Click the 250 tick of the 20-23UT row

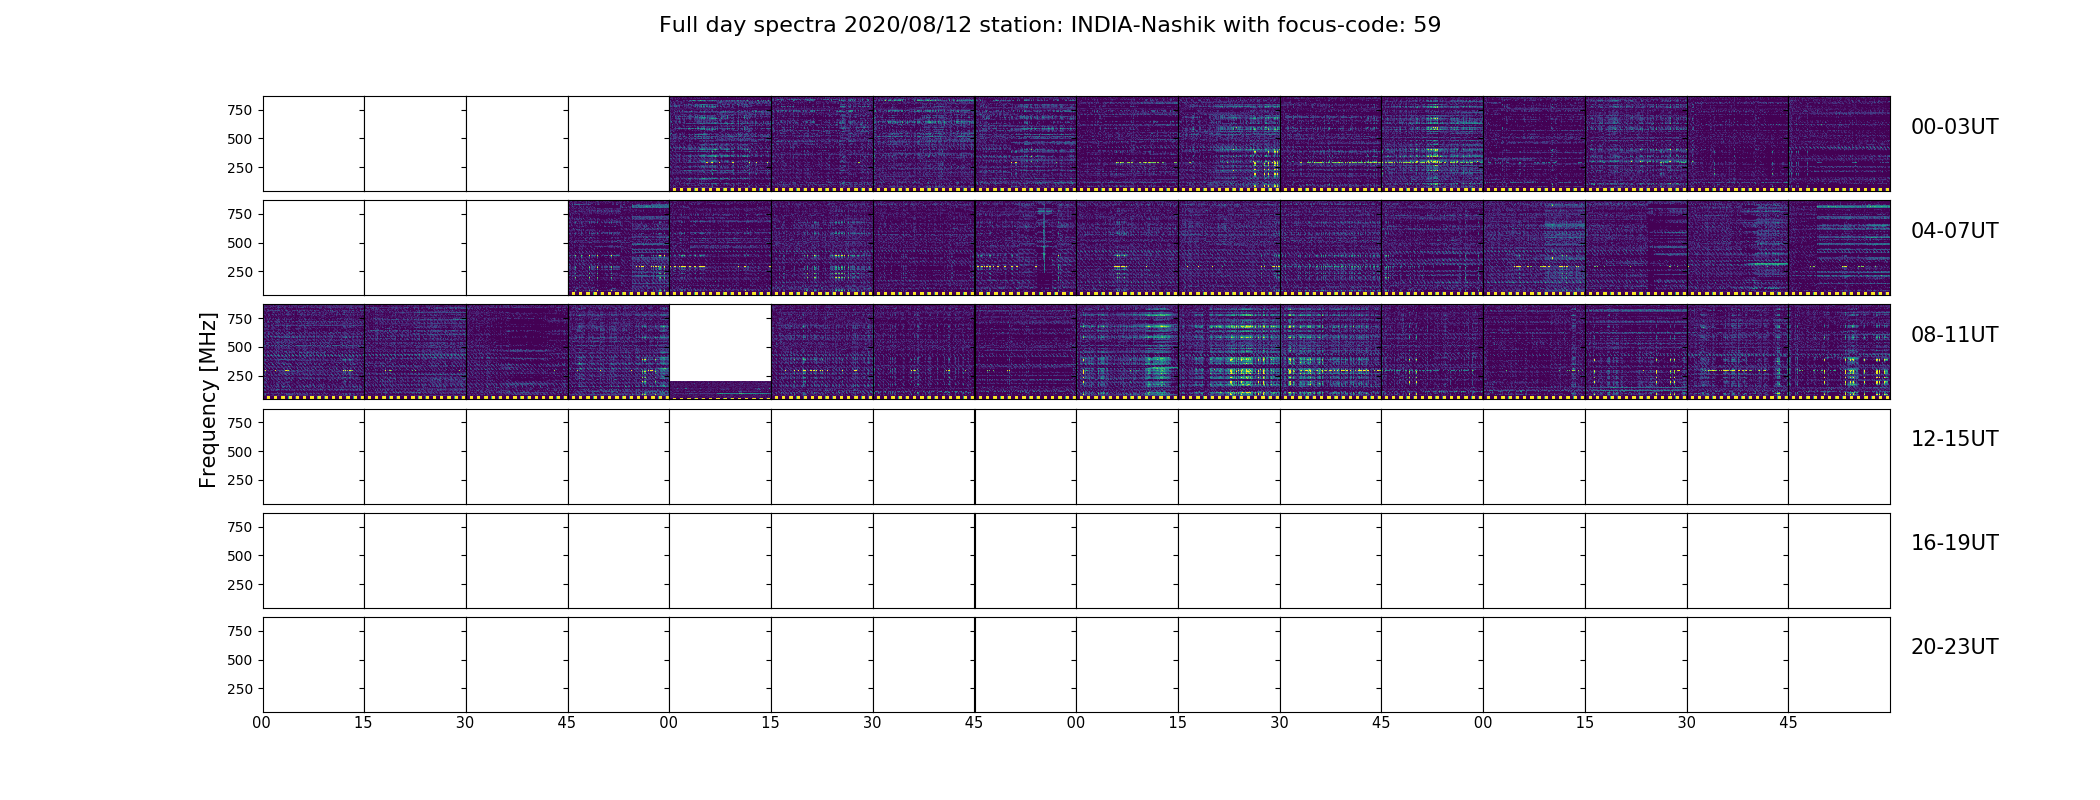[x=240, y=689]
